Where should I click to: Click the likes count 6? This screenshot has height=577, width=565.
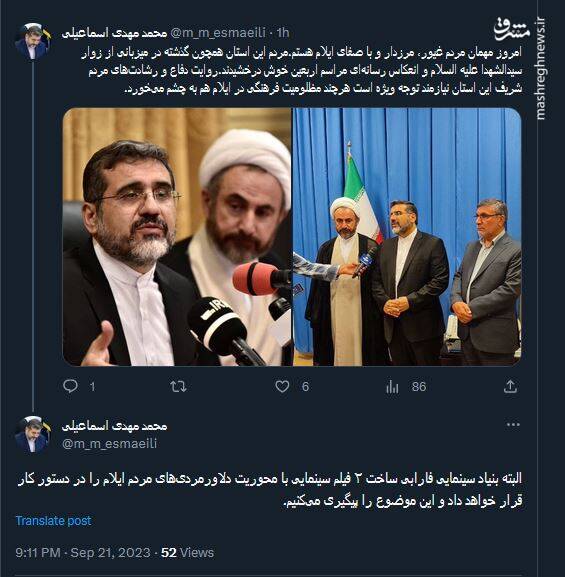coord(305,387)
